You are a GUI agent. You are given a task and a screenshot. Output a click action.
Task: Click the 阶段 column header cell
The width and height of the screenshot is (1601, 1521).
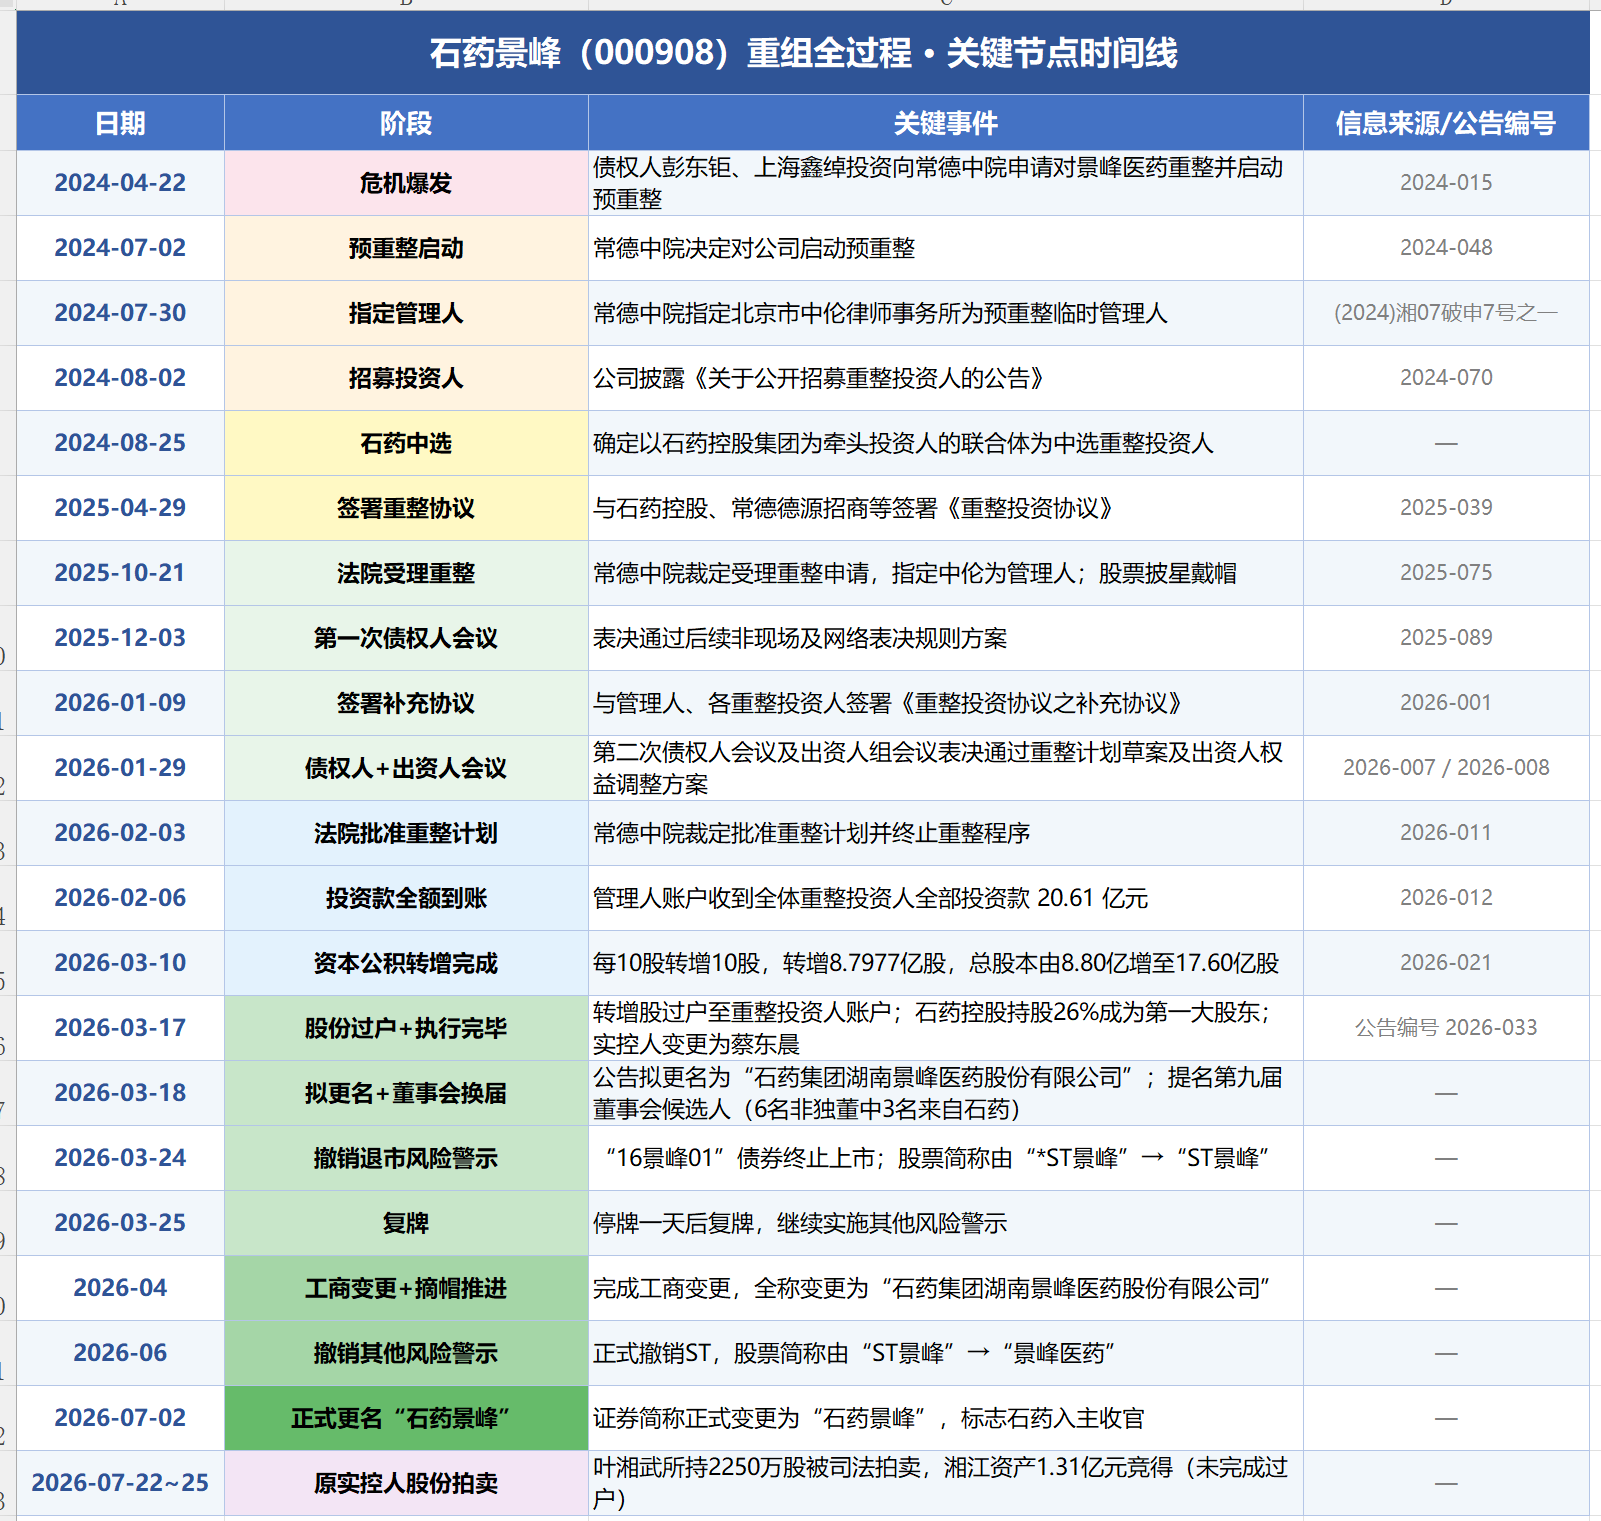click(x=406, y=123)
